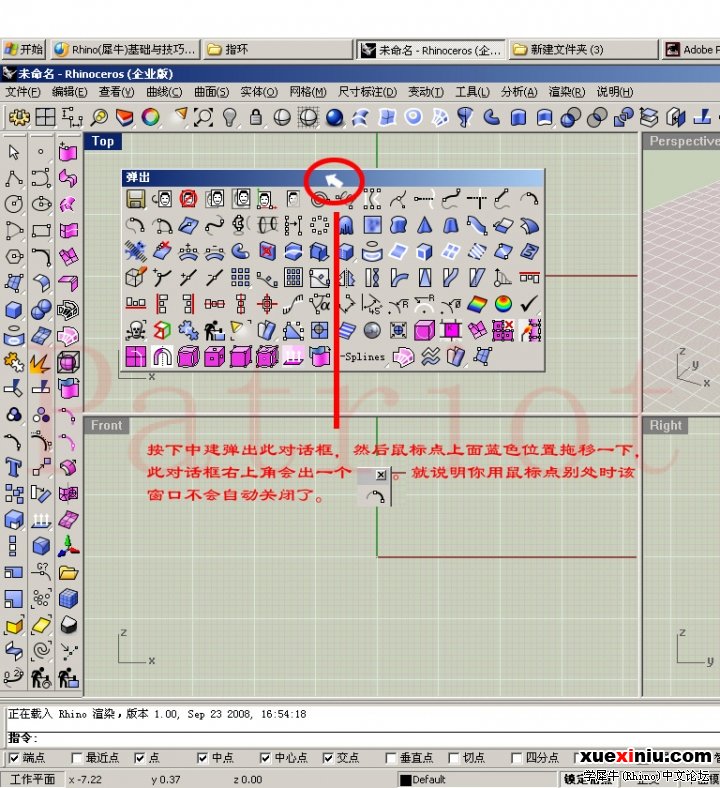Switch to the 新建文件夹 (3) taskbar item
The height and width of the screenshot is (788, 720).
point(583,49)
